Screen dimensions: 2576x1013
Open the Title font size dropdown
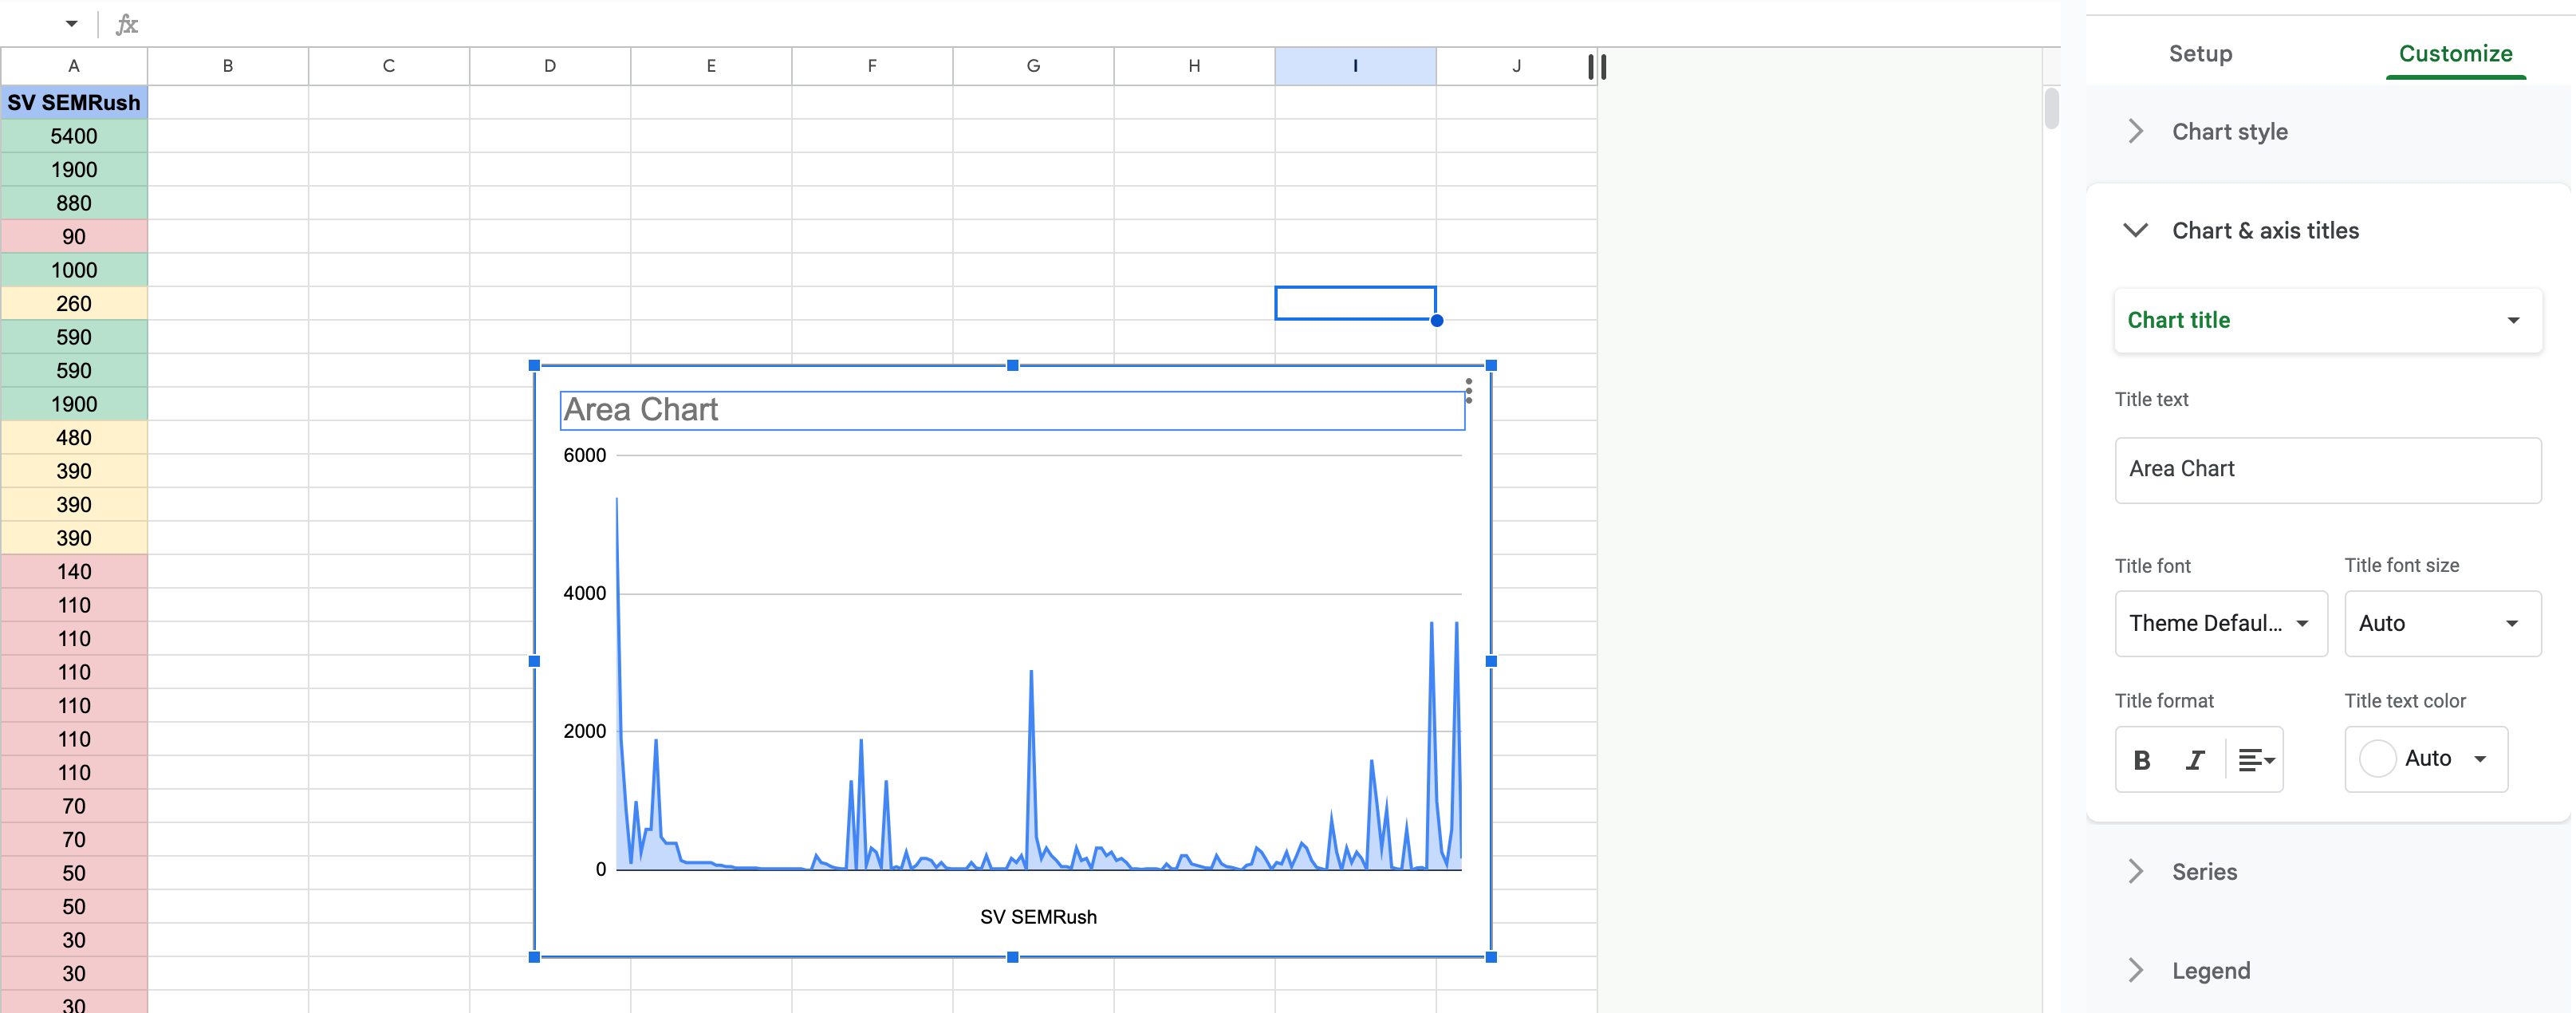[x=2441, y=623]
